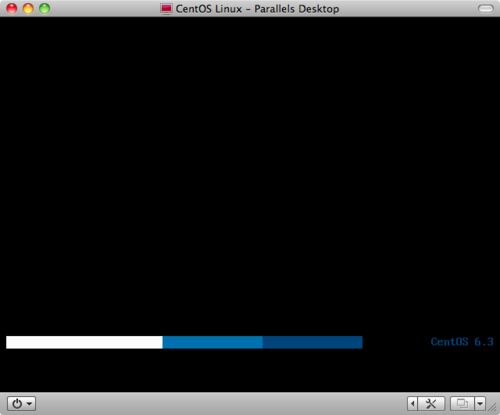Close the Parallels Desktop window
Image resolution: width=500 pixels, height=415 pixels.
[12, 8]
